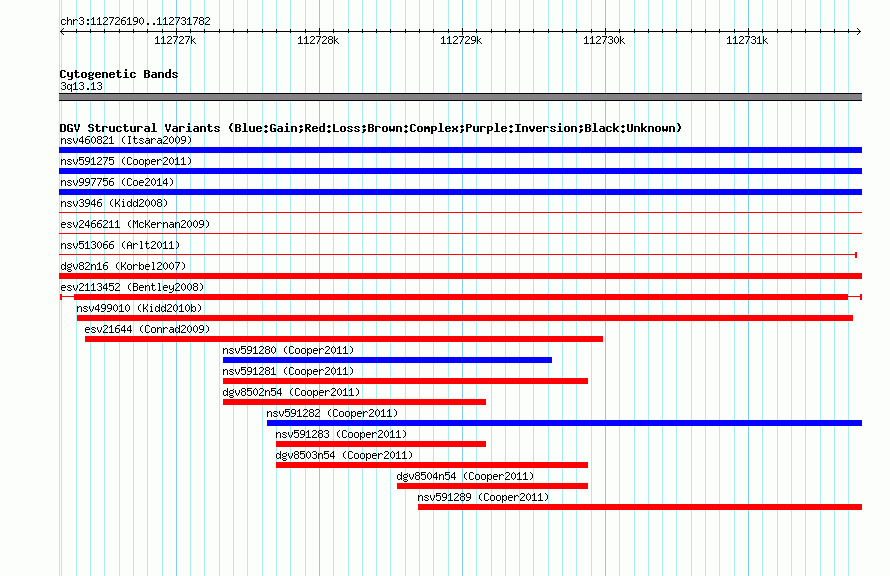Screen dimensions: 890x576
Task: Select the nsv591281 (Cooper2011) label
Action: [x=288, y=371]
